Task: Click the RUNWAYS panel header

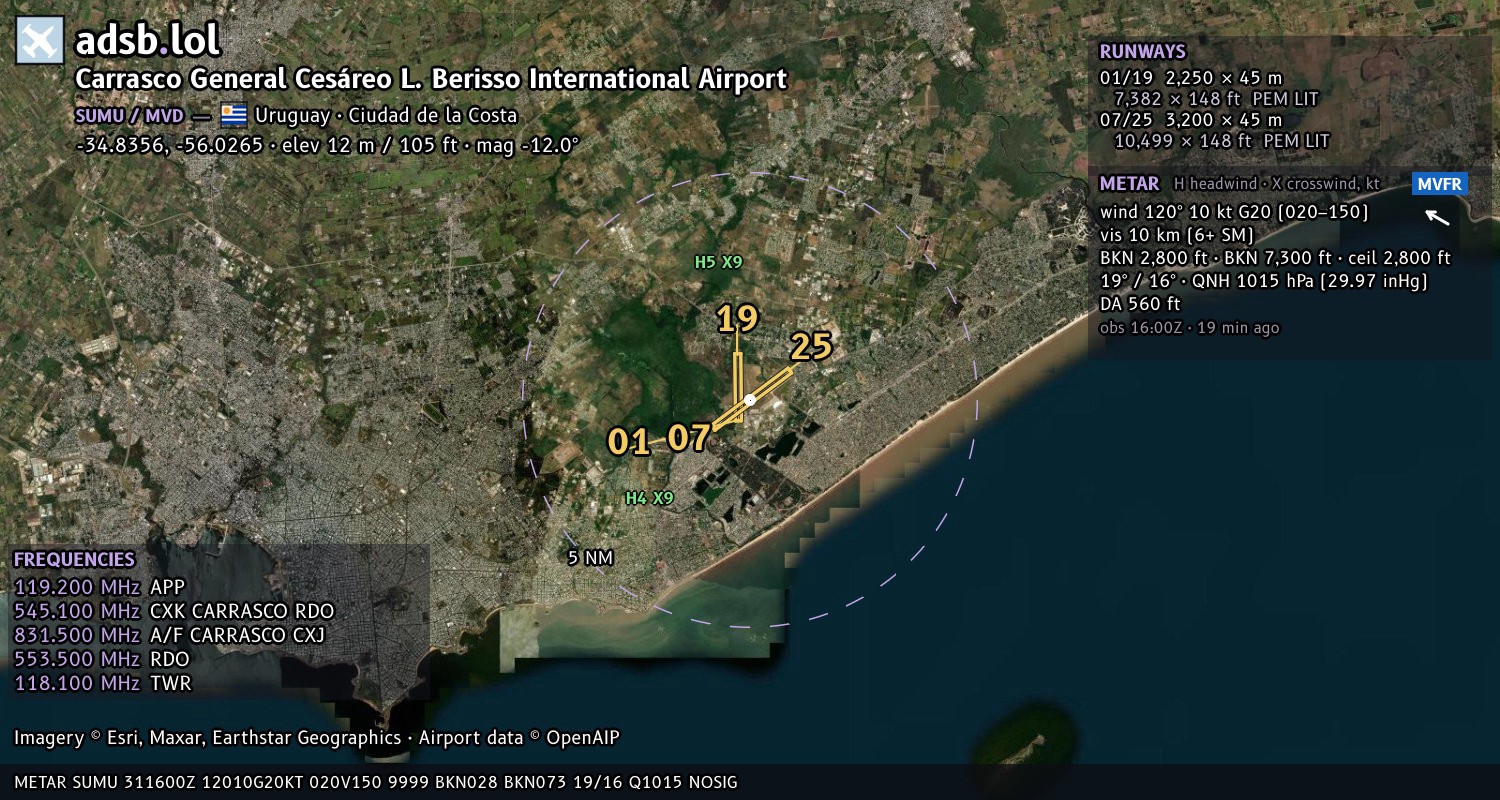Action: (1143, 52)
